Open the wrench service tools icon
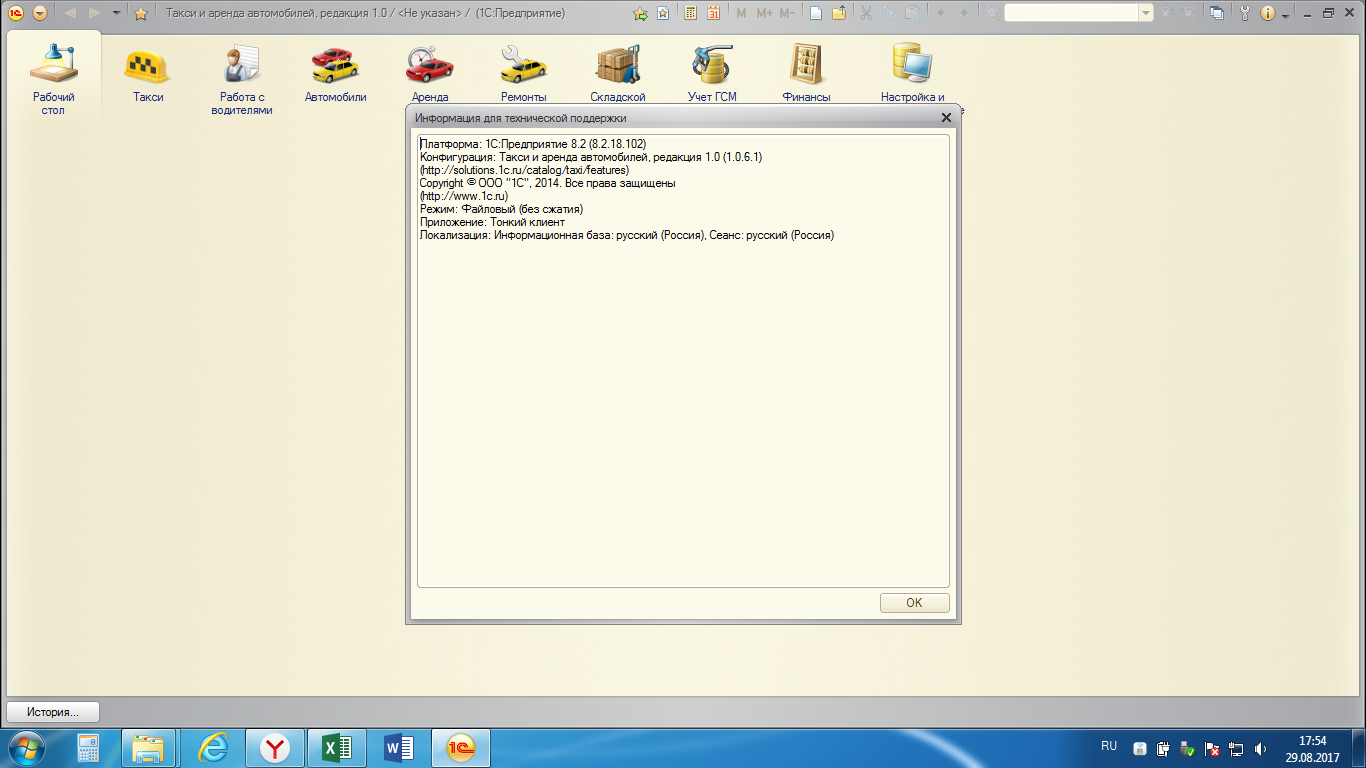The width and height of the screenshot is (1366, 768). pyautogui.click(x=1245, y=13)
